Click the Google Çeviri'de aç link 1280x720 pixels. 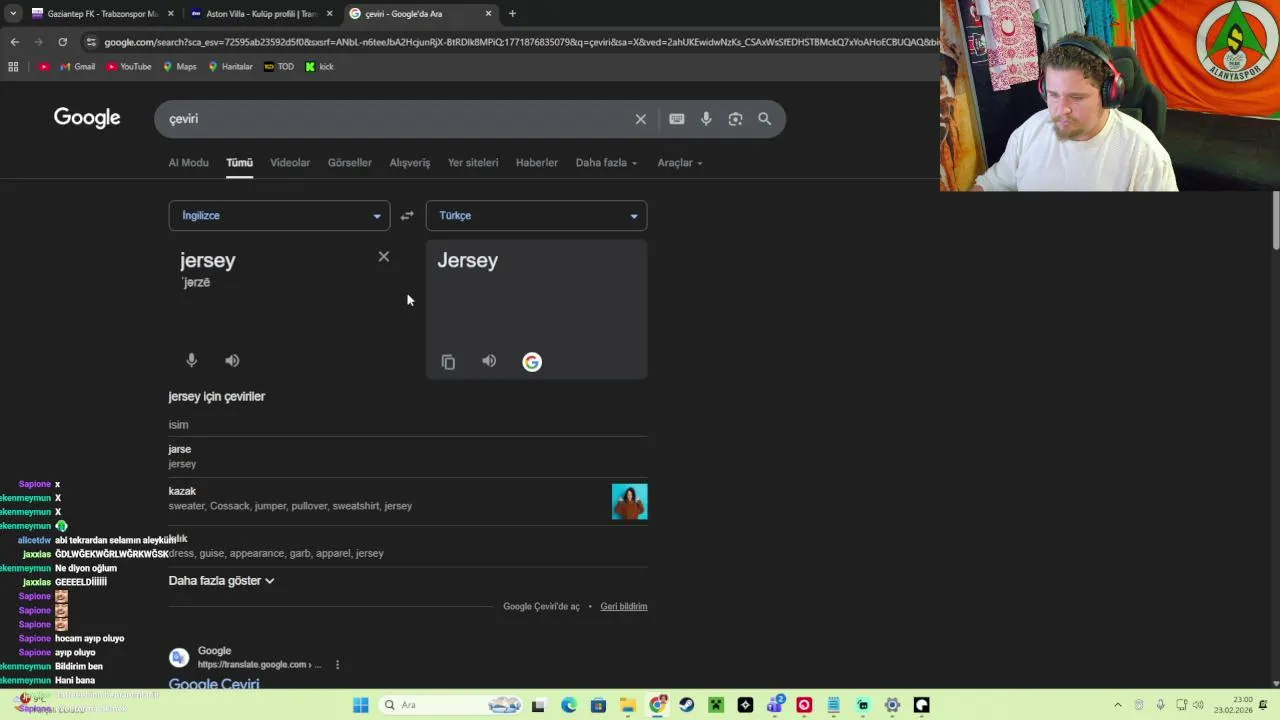click(541, 607)
